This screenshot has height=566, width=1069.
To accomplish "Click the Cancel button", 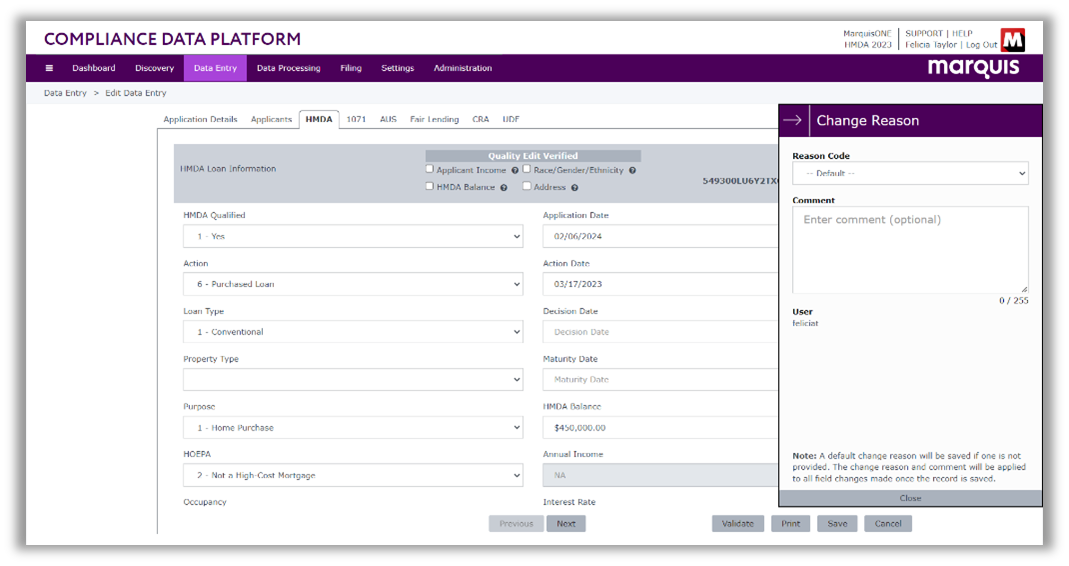I will click(888, 524).
